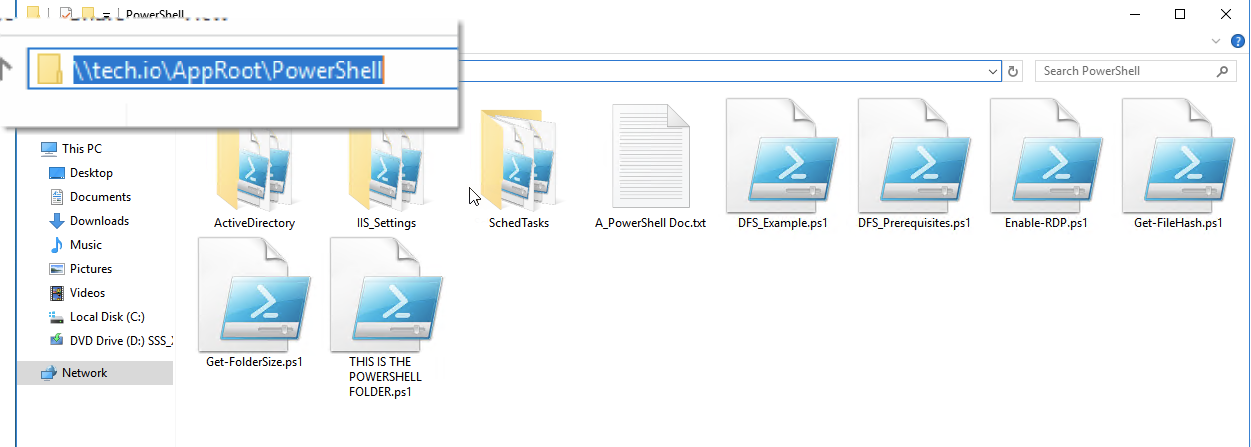Select the A_PowerShell Doc.txt file icon

[x=650, y=158]
